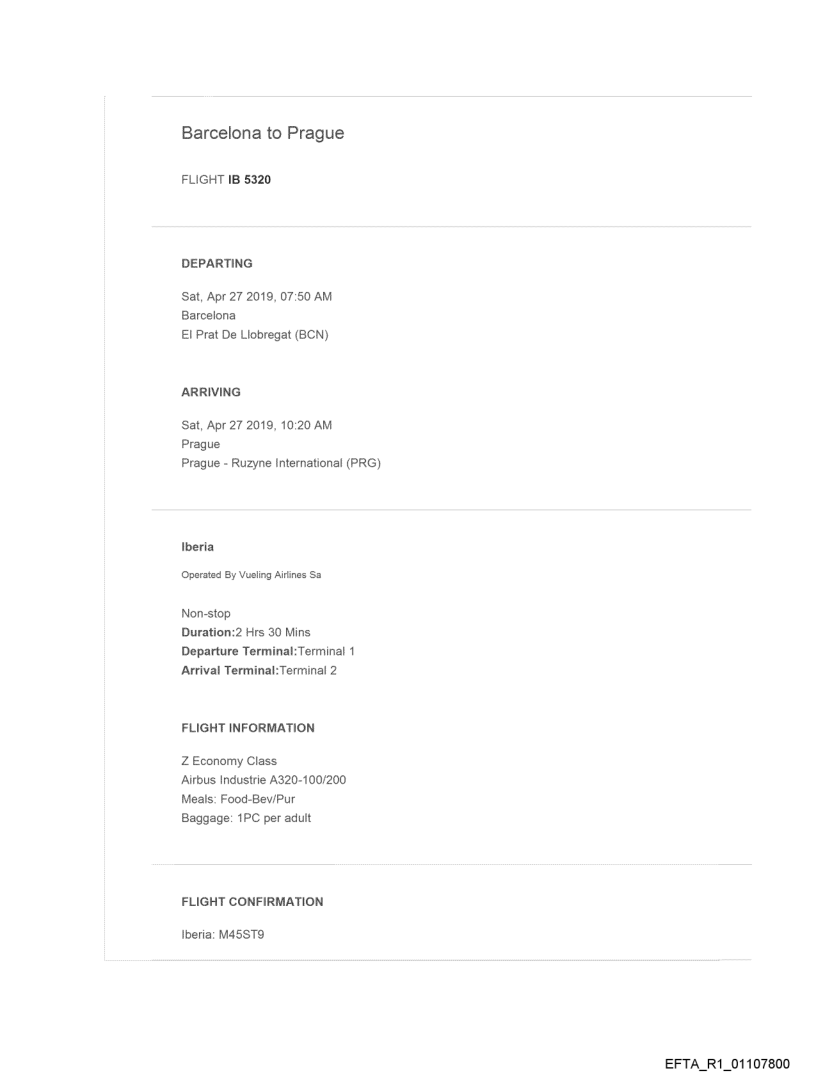Image resolution: width=816 pixels, height=1073 pixels.
Task: Click the "Barcelona to Prague" heading
Action: click(x=262, y=133)
